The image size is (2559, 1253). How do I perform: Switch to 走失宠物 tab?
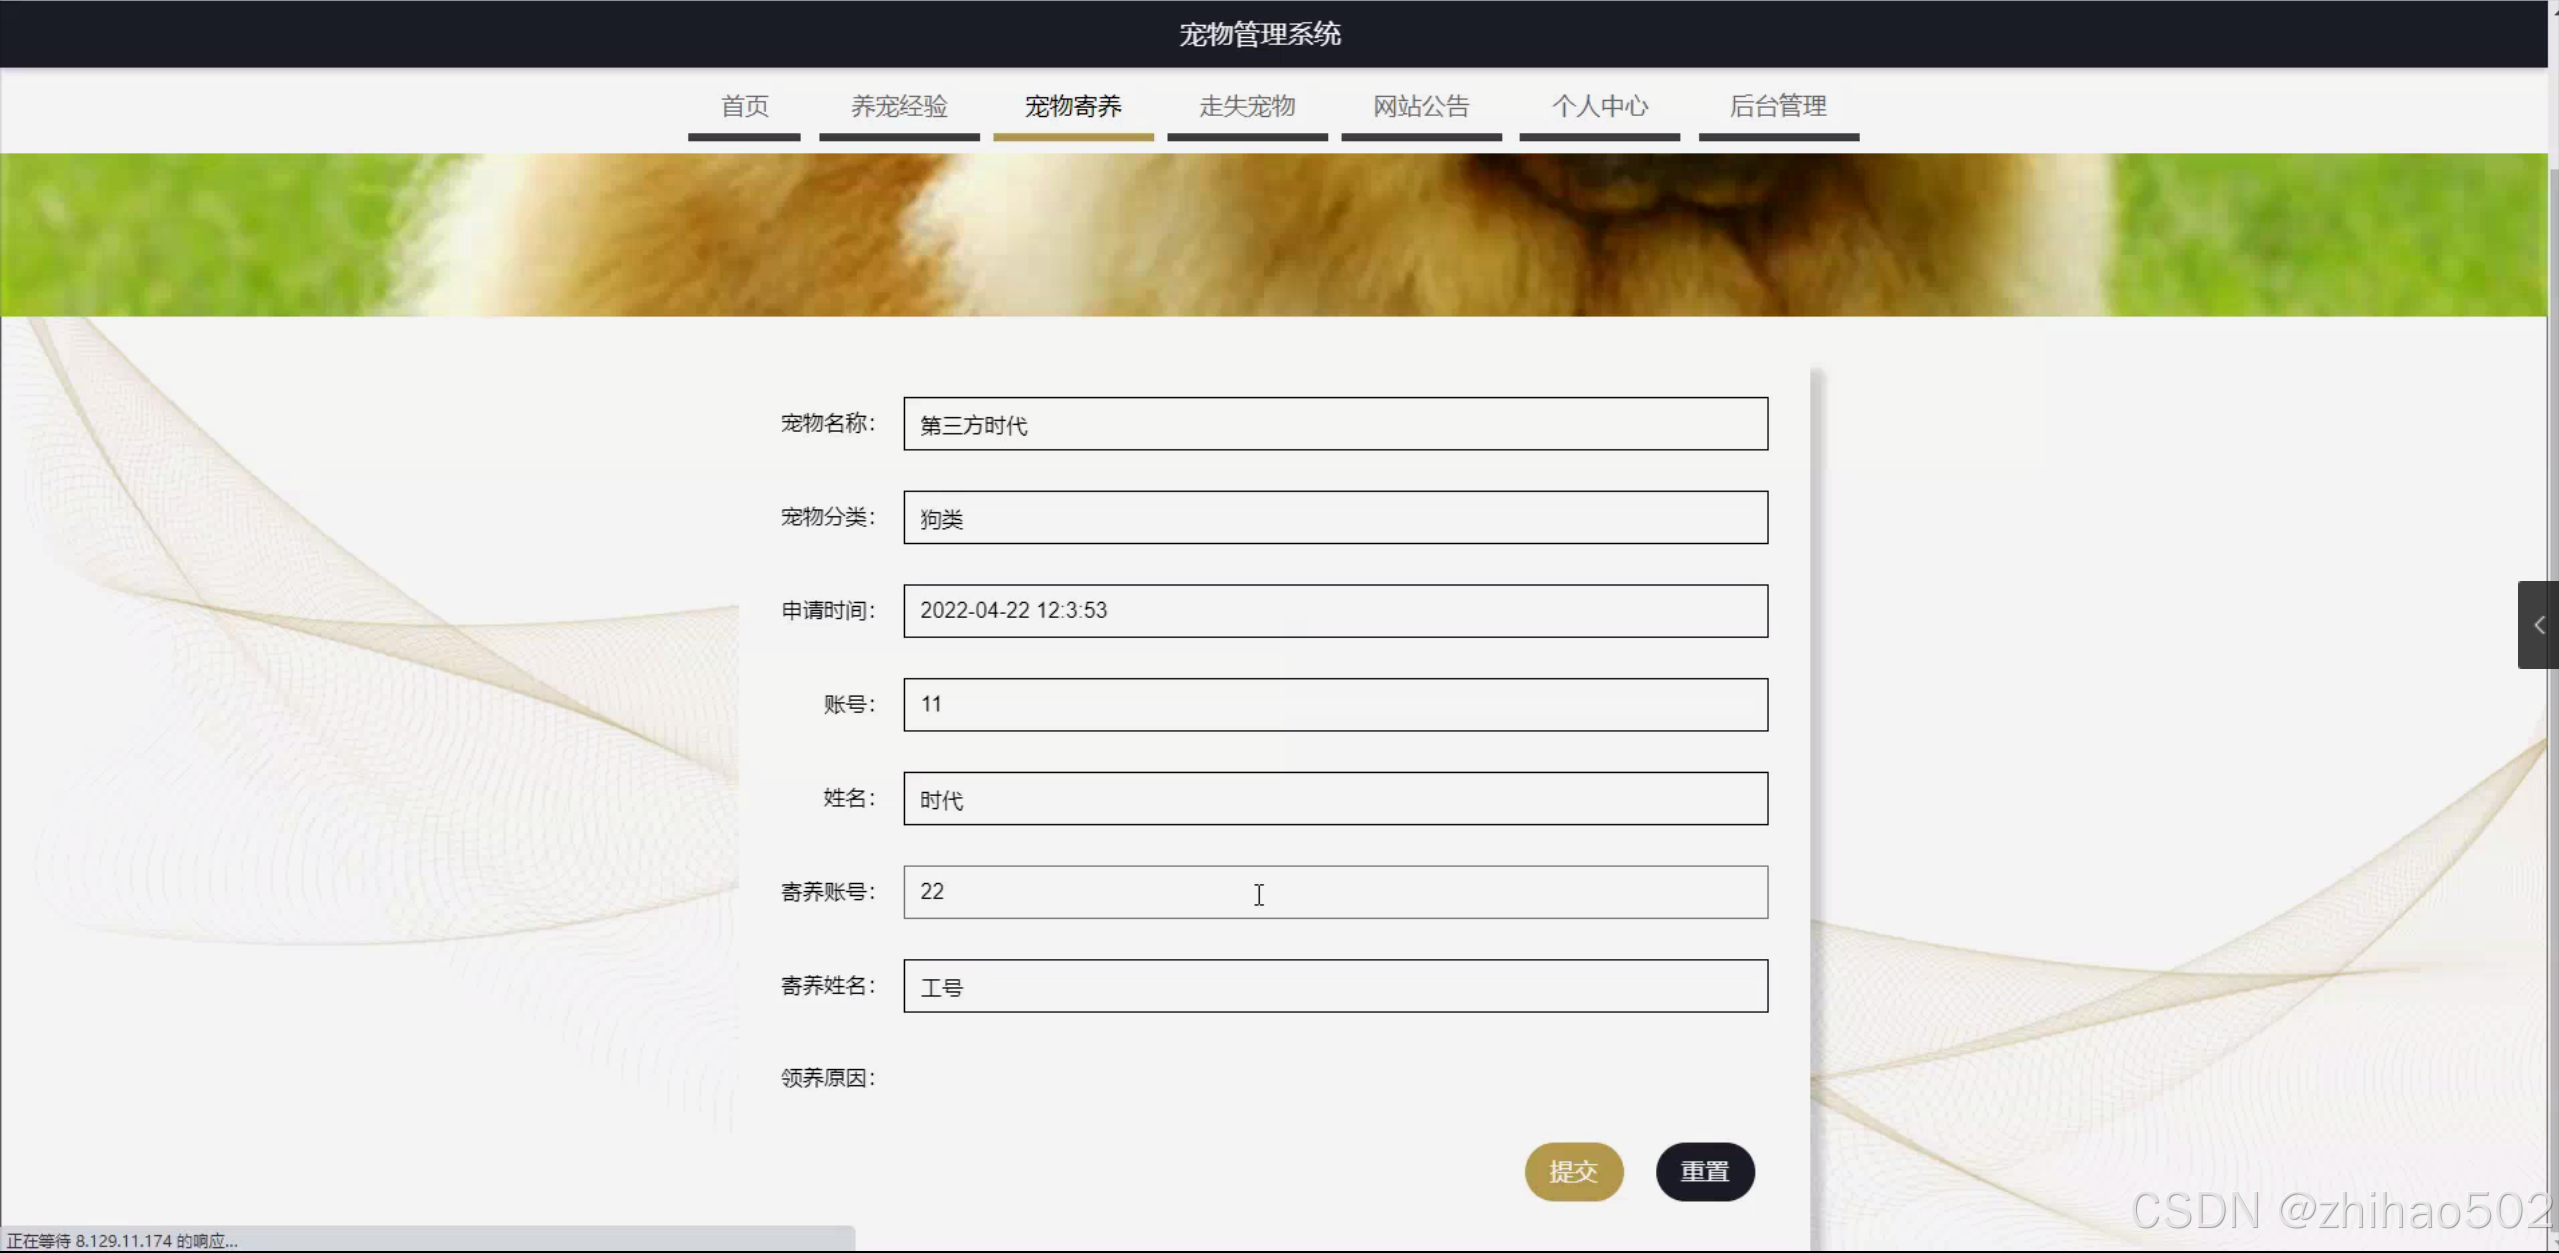[1246, 106]
